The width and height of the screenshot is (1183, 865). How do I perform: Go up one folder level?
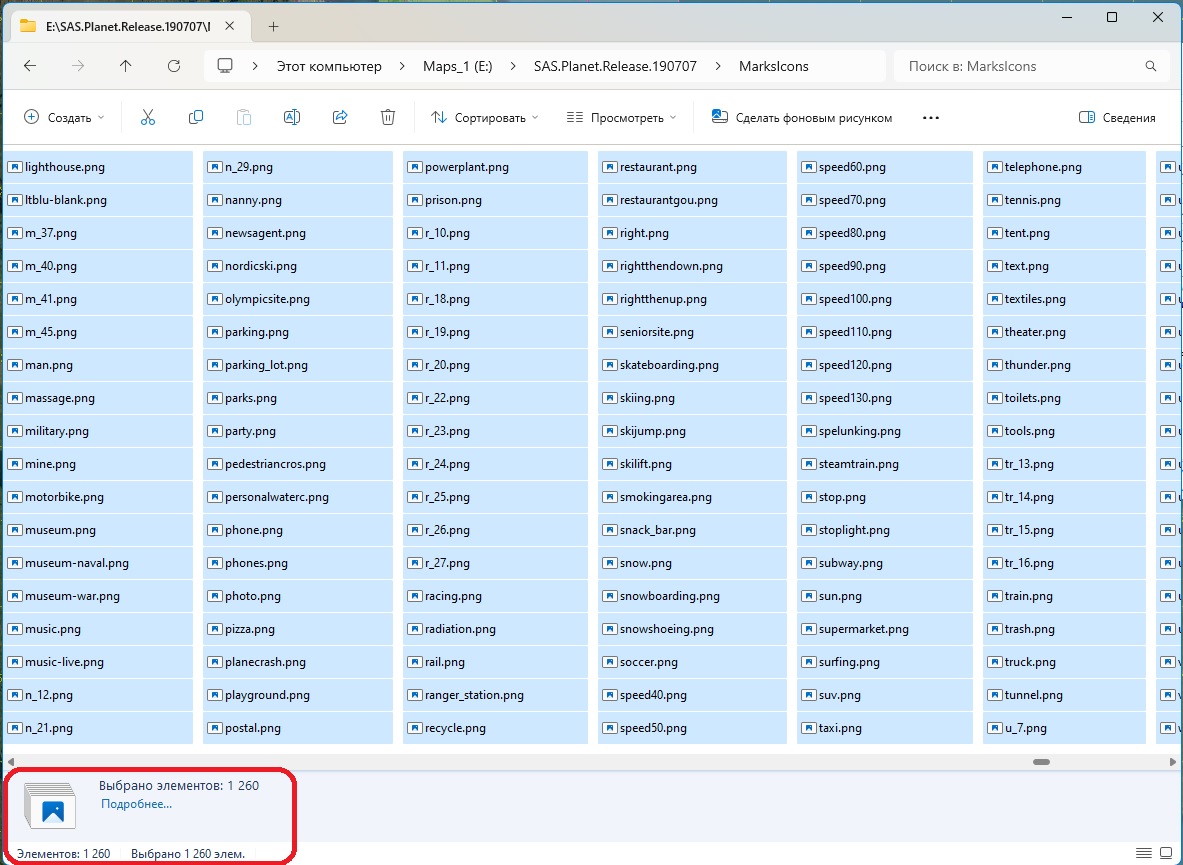tap(125, 66)
